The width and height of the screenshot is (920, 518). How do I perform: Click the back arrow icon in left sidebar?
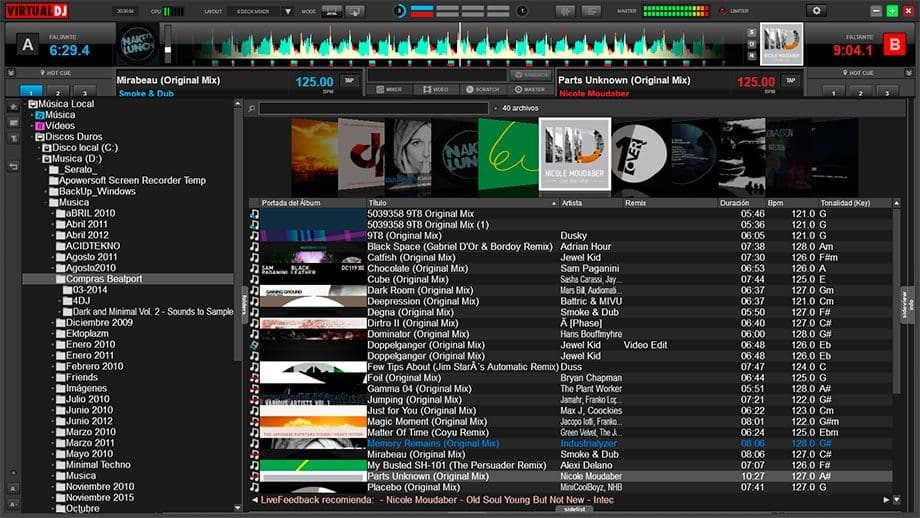pyautogui.click(x=13, y=167)
